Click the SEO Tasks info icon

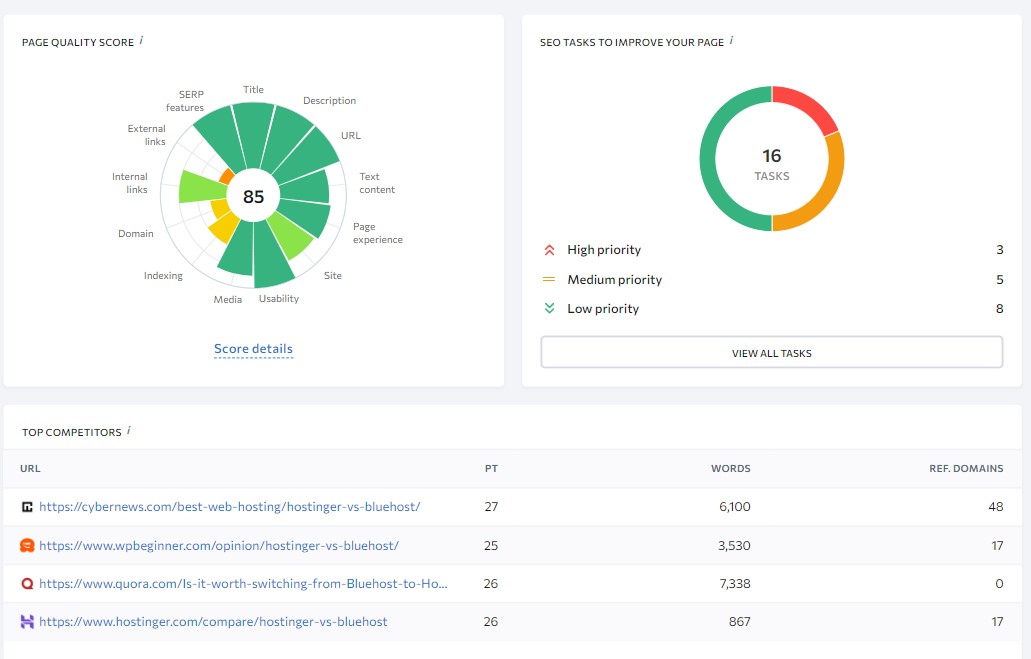[731, 41]
